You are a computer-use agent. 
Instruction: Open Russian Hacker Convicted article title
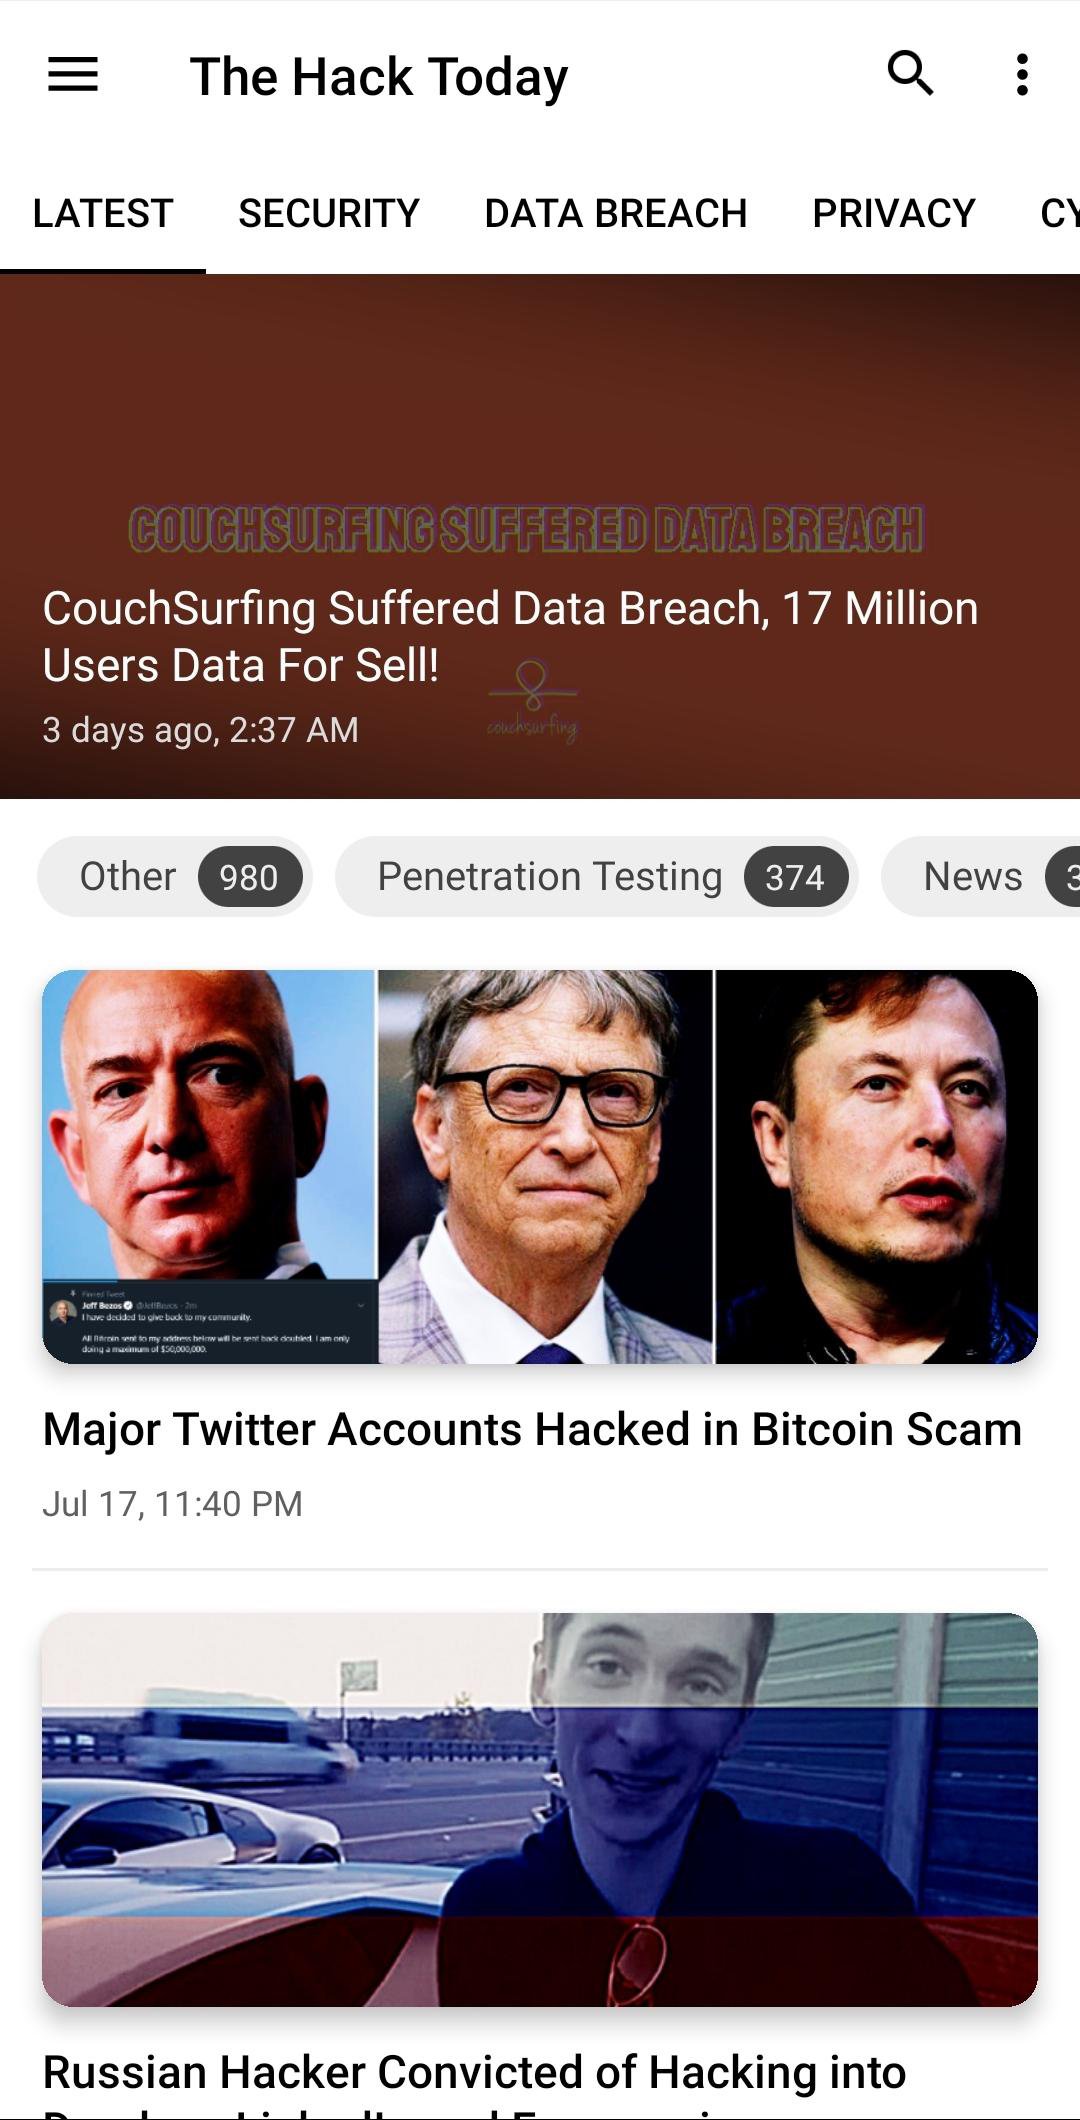click(474, 2073)
